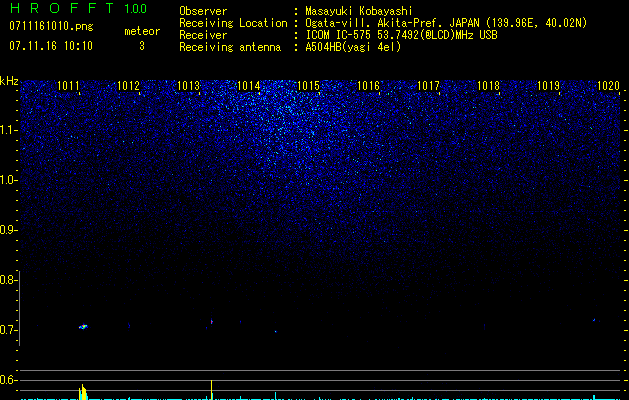Click the 'Receiving antenna' label
Screen dimensions: 629x400
pos(230,47)
